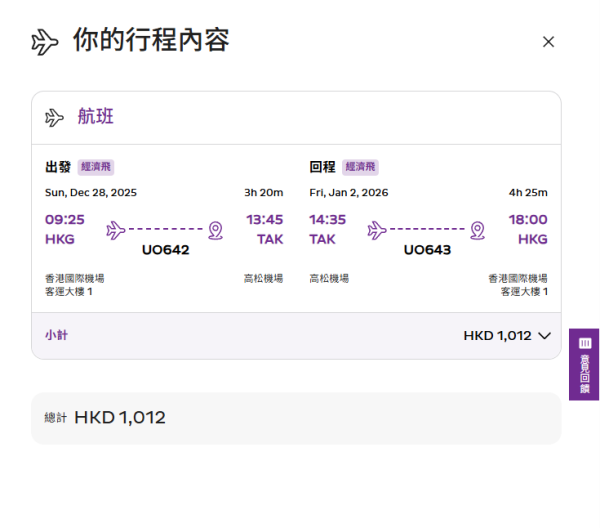Click the destination pin icon for UO642
This screenshot has width=600, height=528.
(x=215, y=230)
